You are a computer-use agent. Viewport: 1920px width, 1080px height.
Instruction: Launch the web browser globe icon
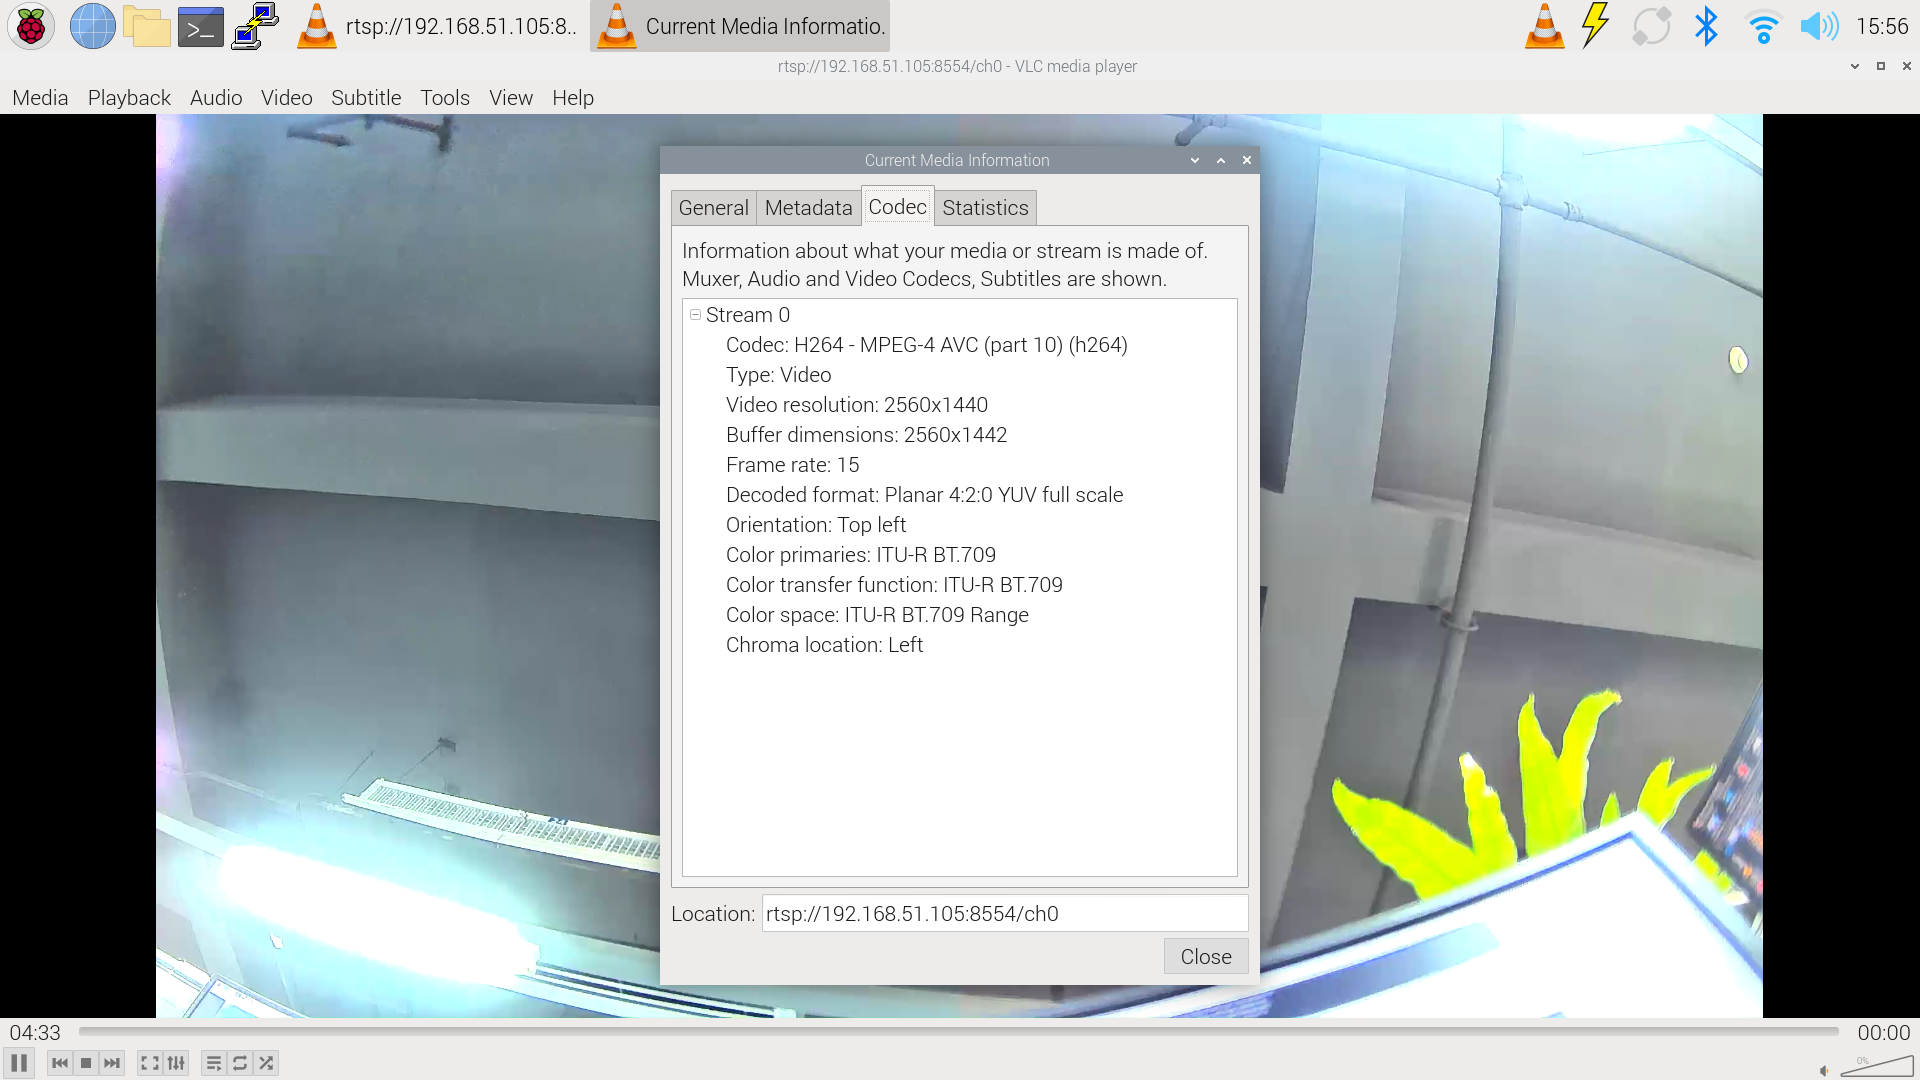pyautogui.click(x=92, y=26)
